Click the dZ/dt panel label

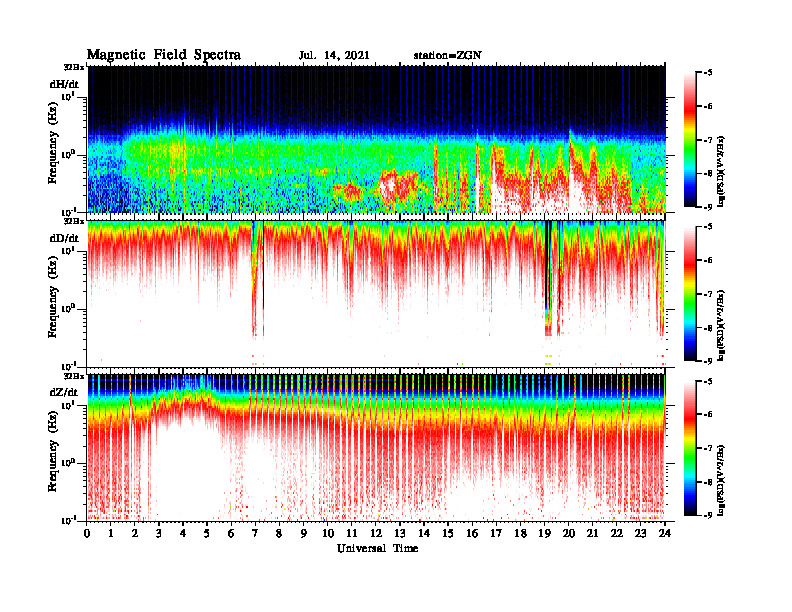coord(64,392)
